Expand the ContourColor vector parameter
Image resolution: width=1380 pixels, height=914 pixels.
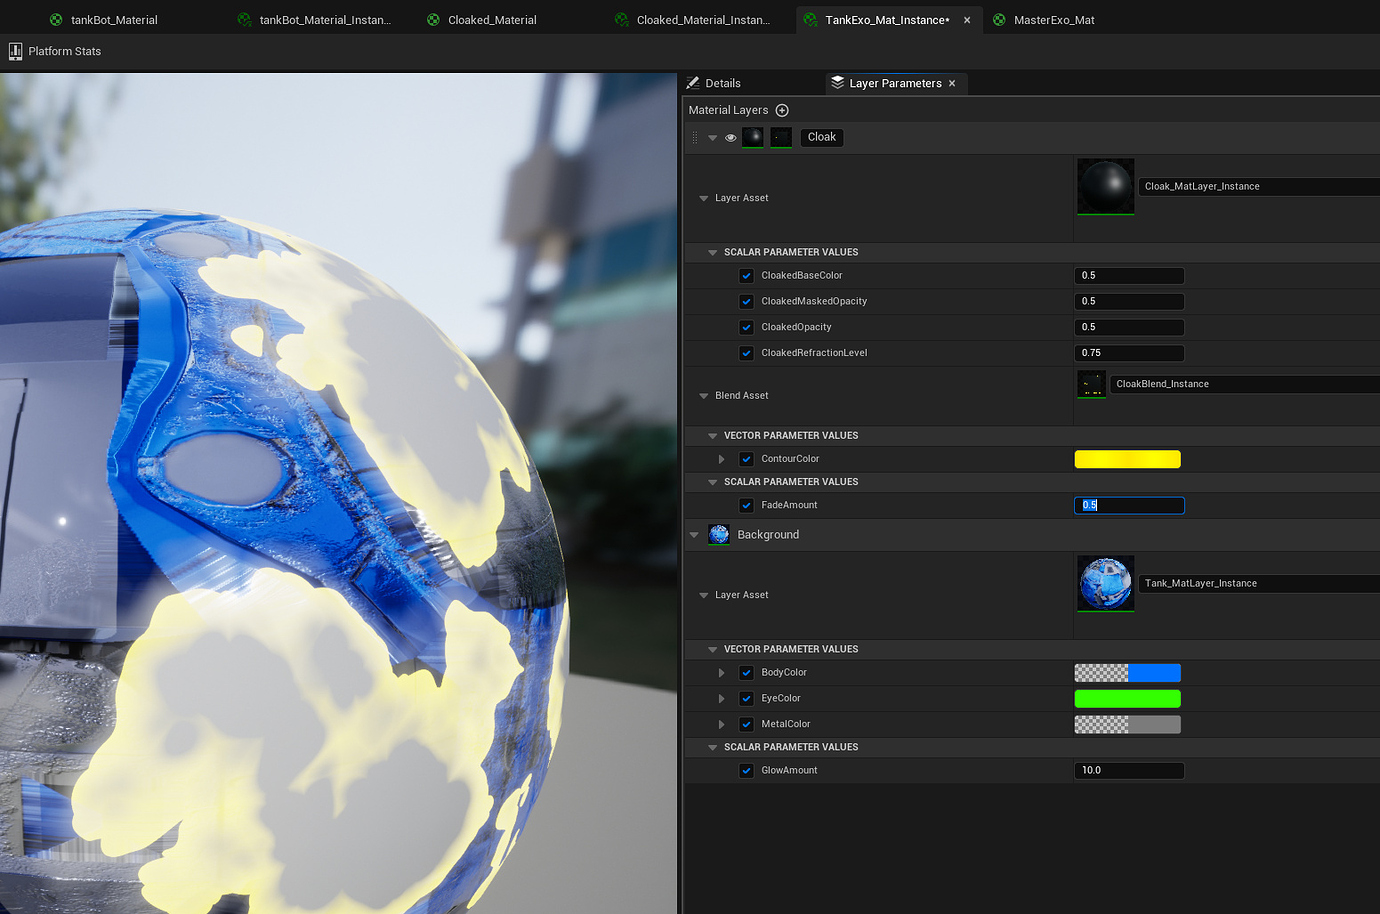[x=721, y=459]
